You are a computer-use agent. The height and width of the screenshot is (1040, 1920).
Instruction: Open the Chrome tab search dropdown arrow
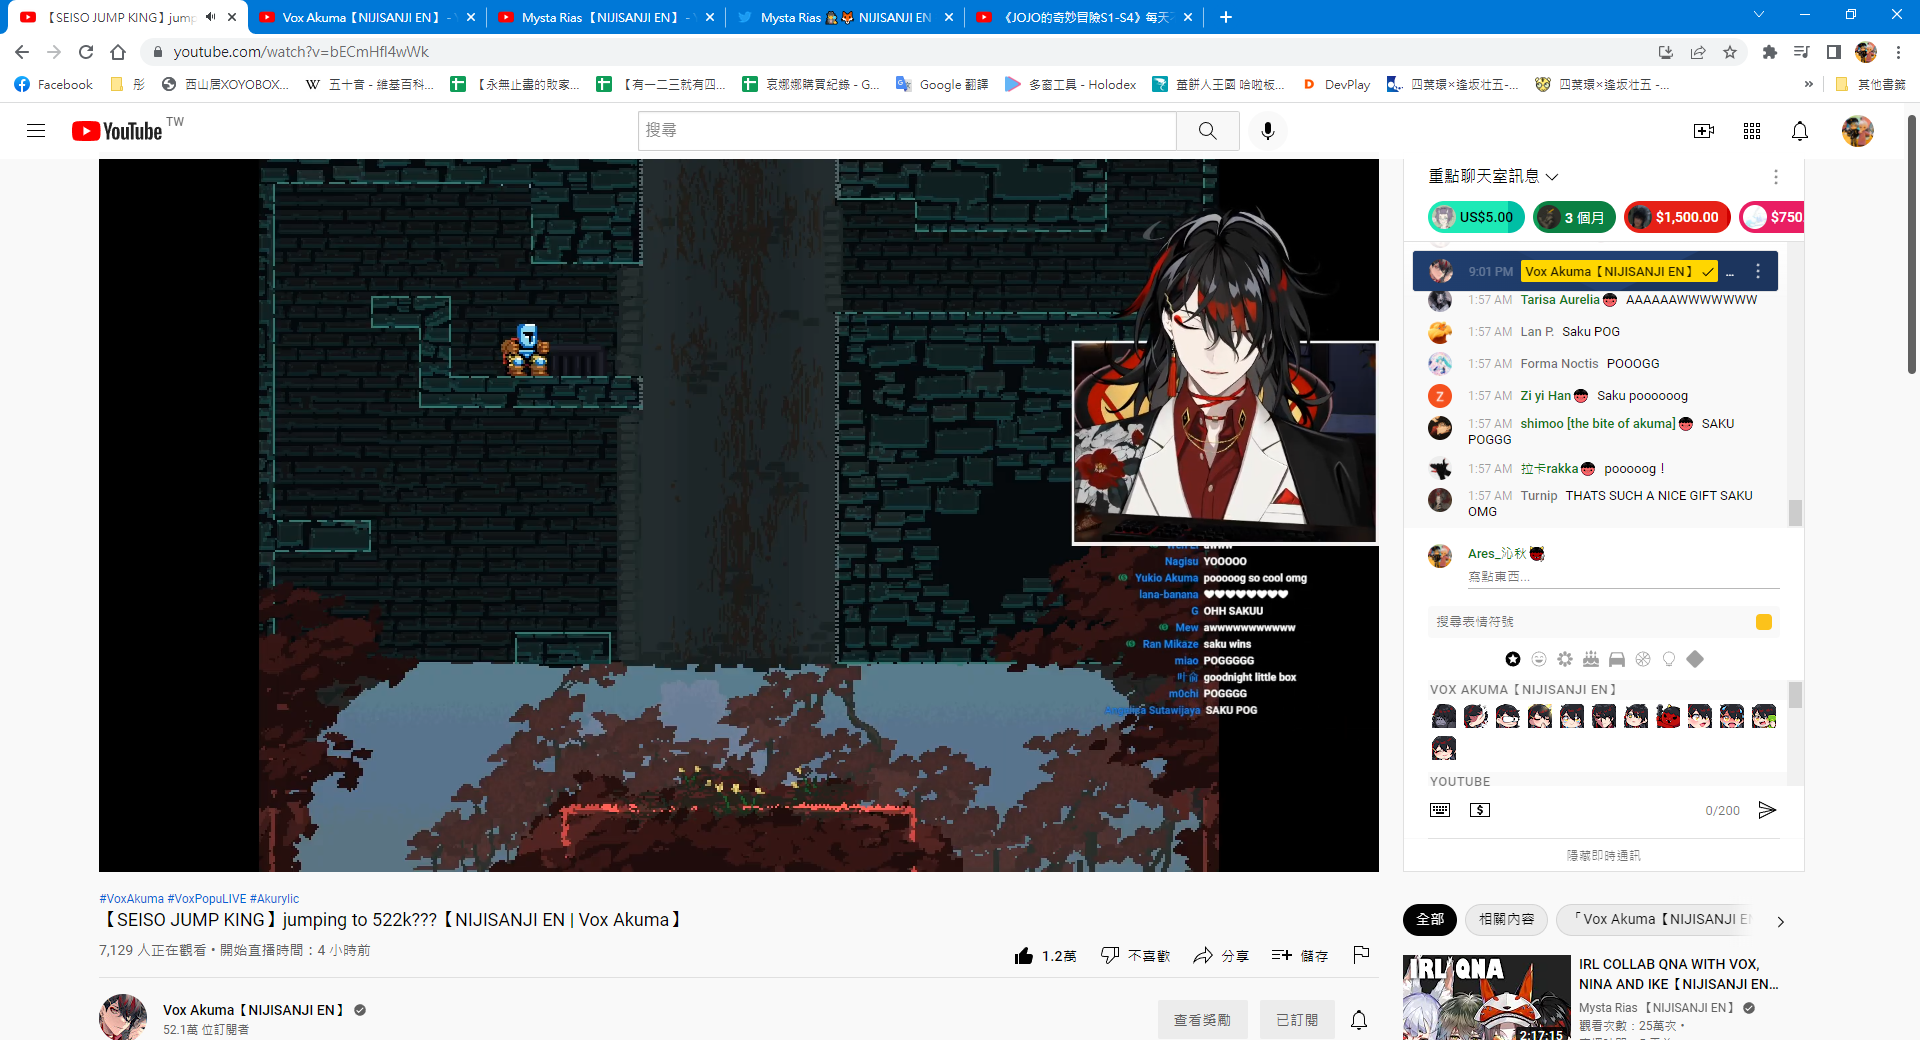click(1759, 15)
